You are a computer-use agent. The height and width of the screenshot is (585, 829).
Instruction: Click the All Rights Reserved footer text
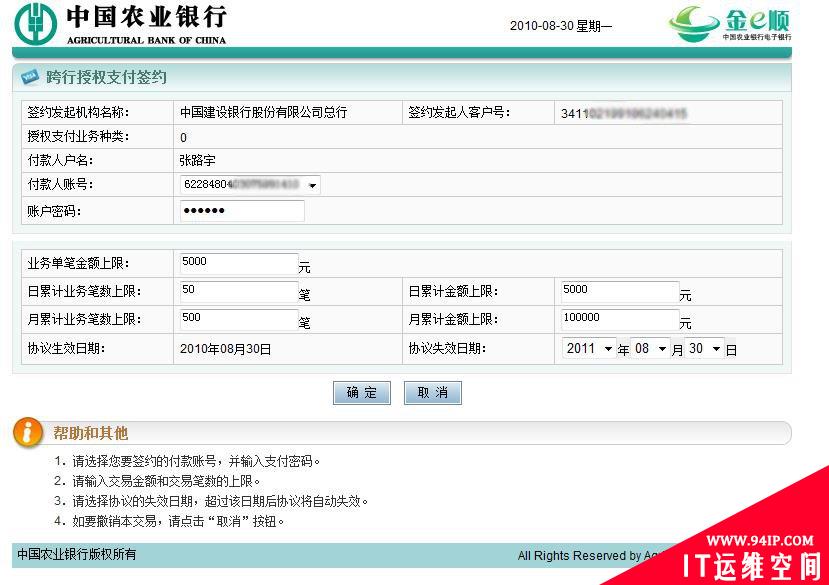point(589,555)
